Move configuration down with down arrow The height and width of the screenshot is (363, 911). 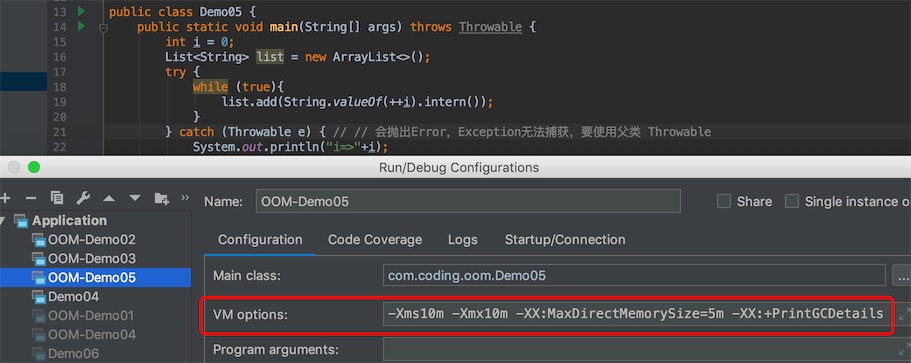135,198
